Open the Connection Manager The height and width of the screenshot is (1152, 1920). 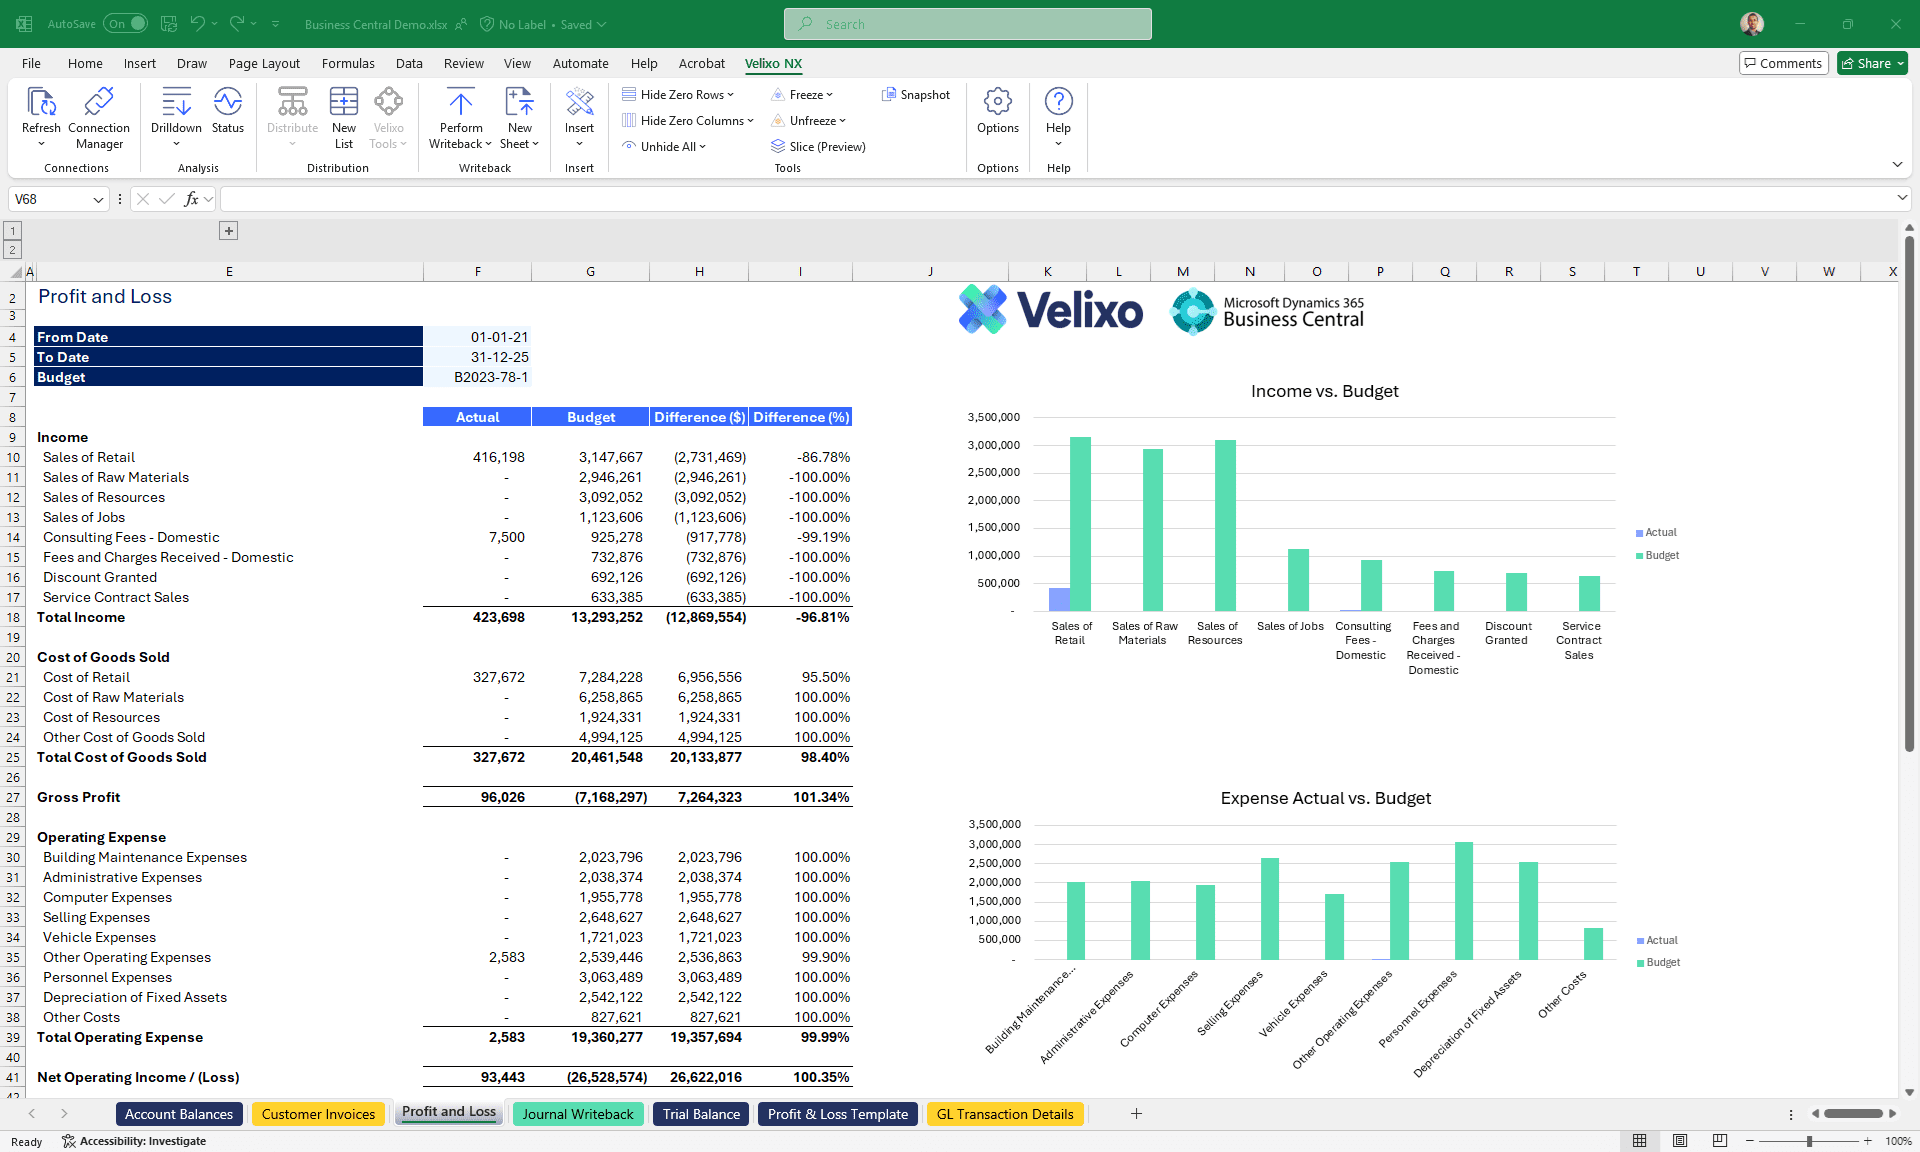(x=99, y=102)
